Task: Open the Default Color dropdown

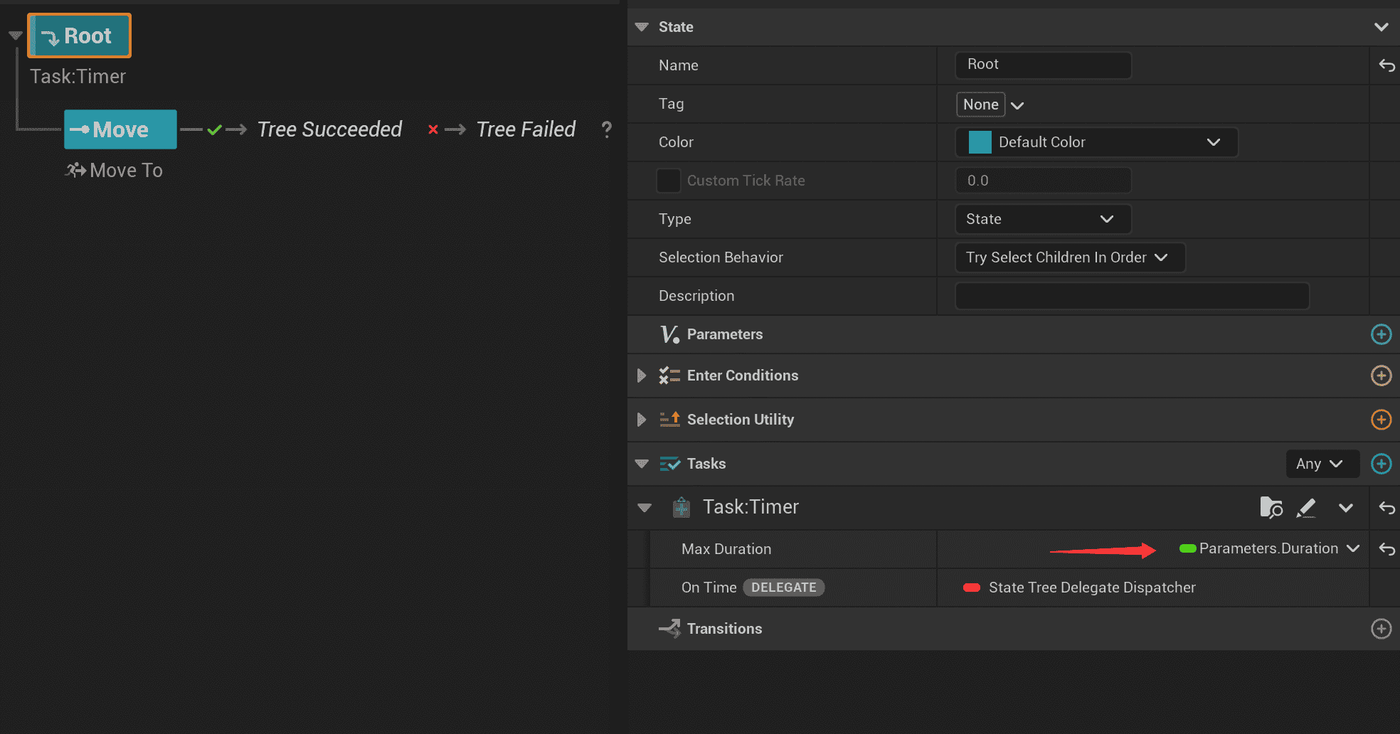Action: point(1096,142)
